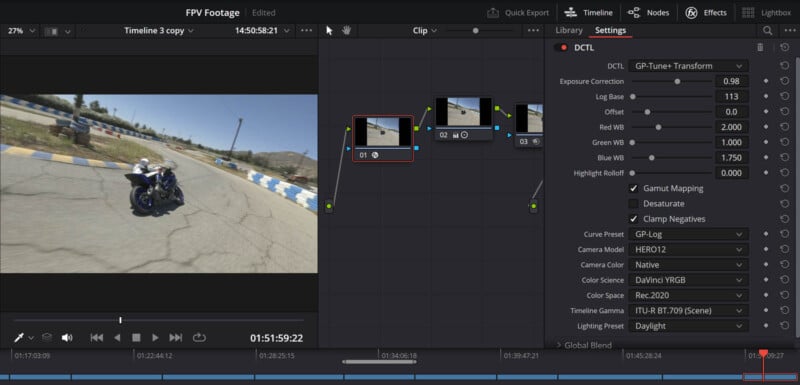Toggle the Effects panel
This screenshot has height=385, width=800.
pyautogui.click(x=706, y=13)
